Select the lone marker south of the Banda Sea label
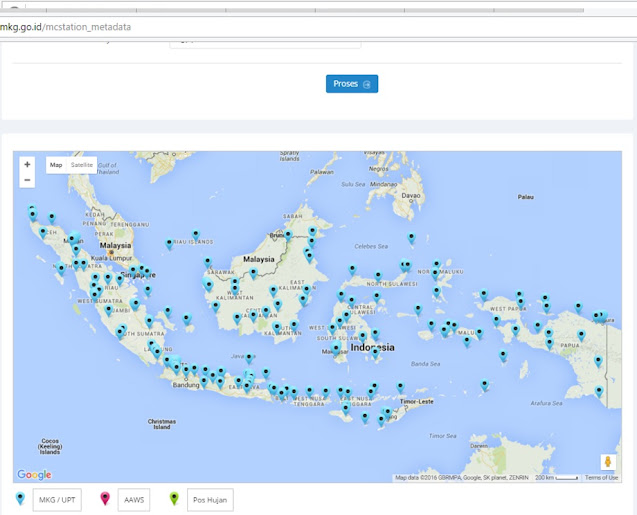The image size is (637, 515). click(484, 384)
